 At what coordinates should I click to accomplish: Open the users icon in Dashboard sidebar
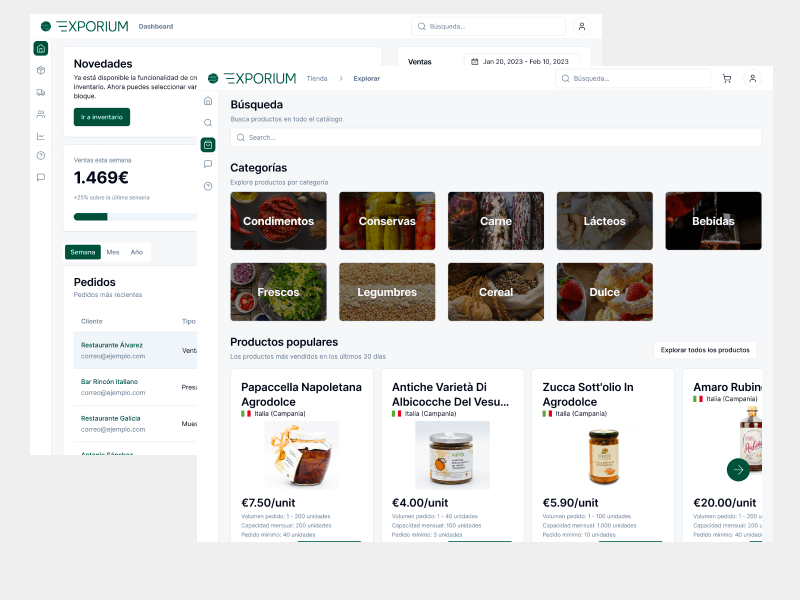point(41,114)
